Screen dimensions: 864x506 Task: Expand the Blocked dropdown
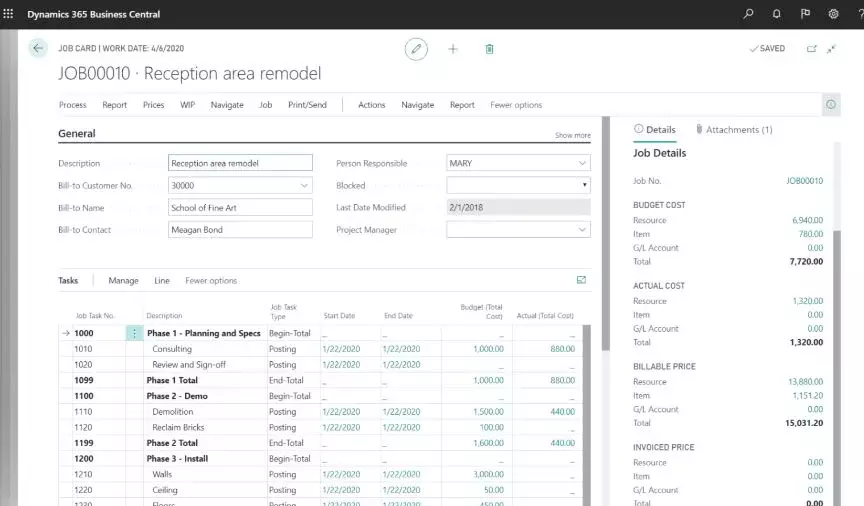tap(583, 185)
